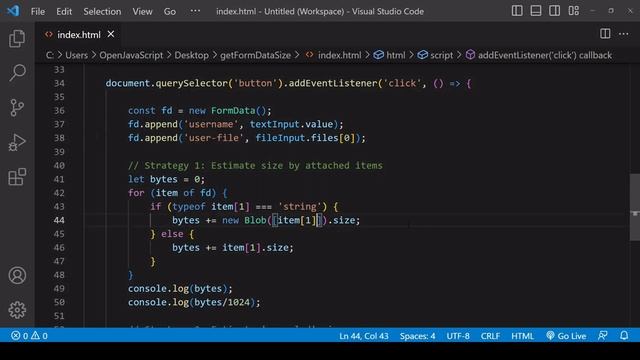Image resolution: width=640 pixels, height=360 pixels.
Task: Click 'else' keyword on line 45
Action: coord(172,234)
